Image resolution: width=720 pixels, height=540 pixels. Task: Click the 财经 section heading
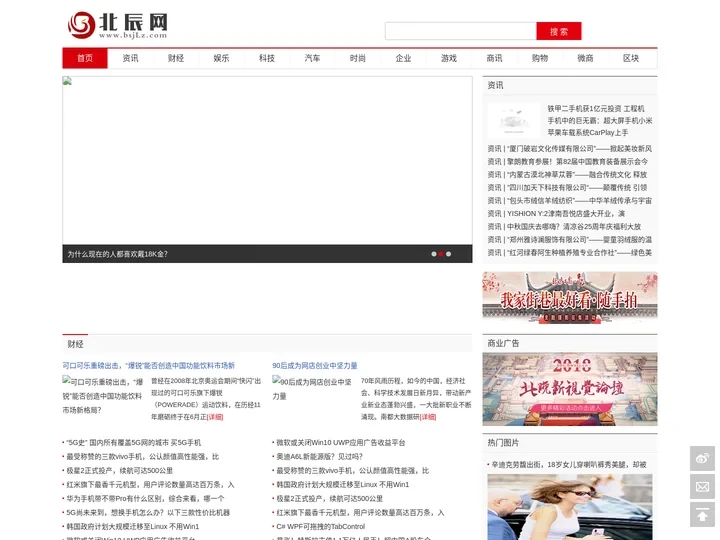tap(75, 344)
